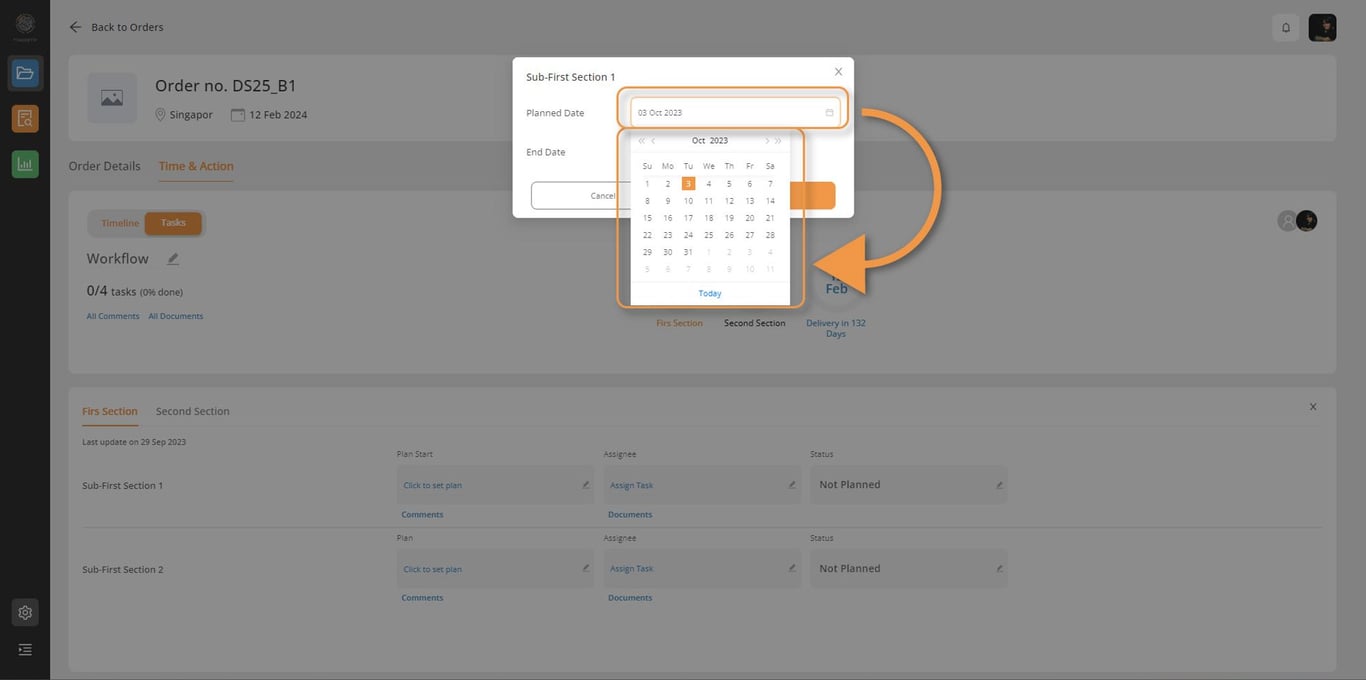Click the calendar icon in Planned Date field
Image resolution: width=1366 pixels, height=680 pixels.
(829, 113)
